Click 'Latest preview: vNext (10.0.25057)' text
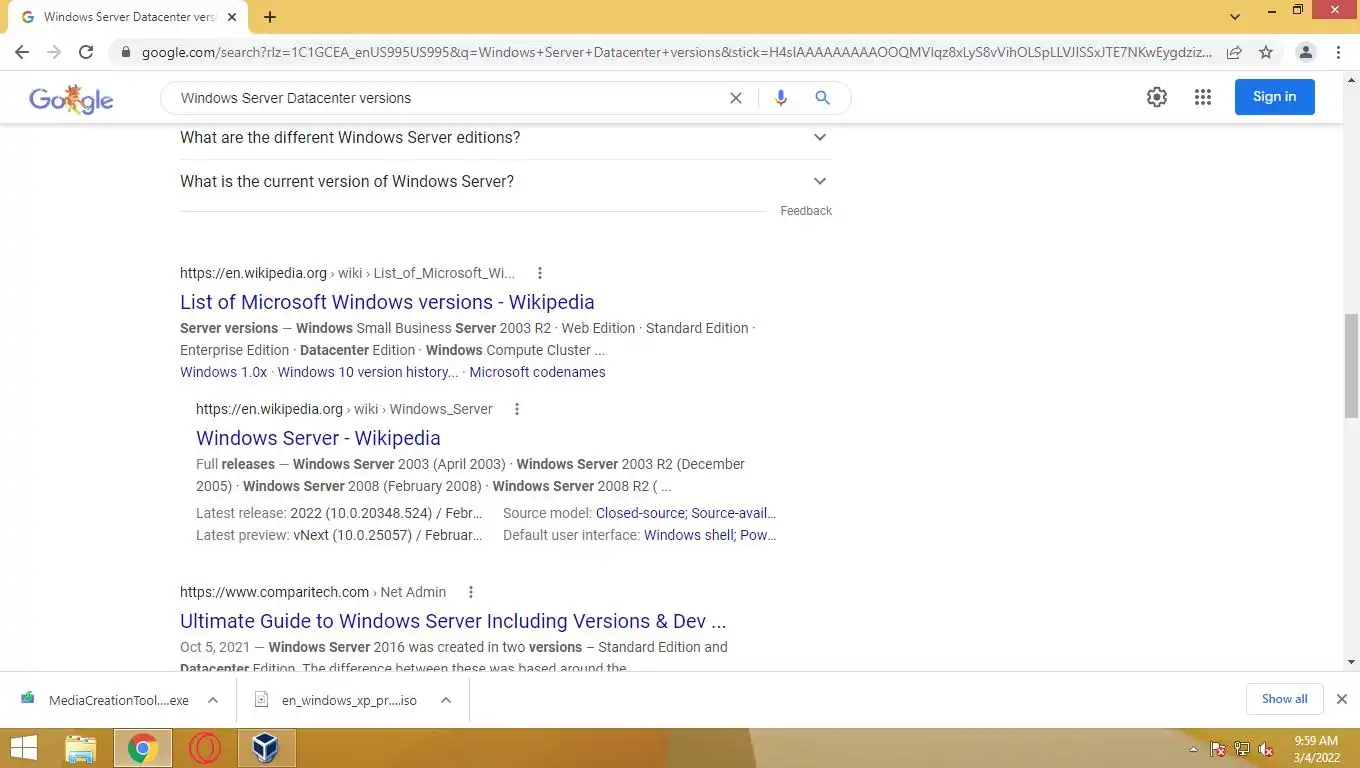 point(339,535)
